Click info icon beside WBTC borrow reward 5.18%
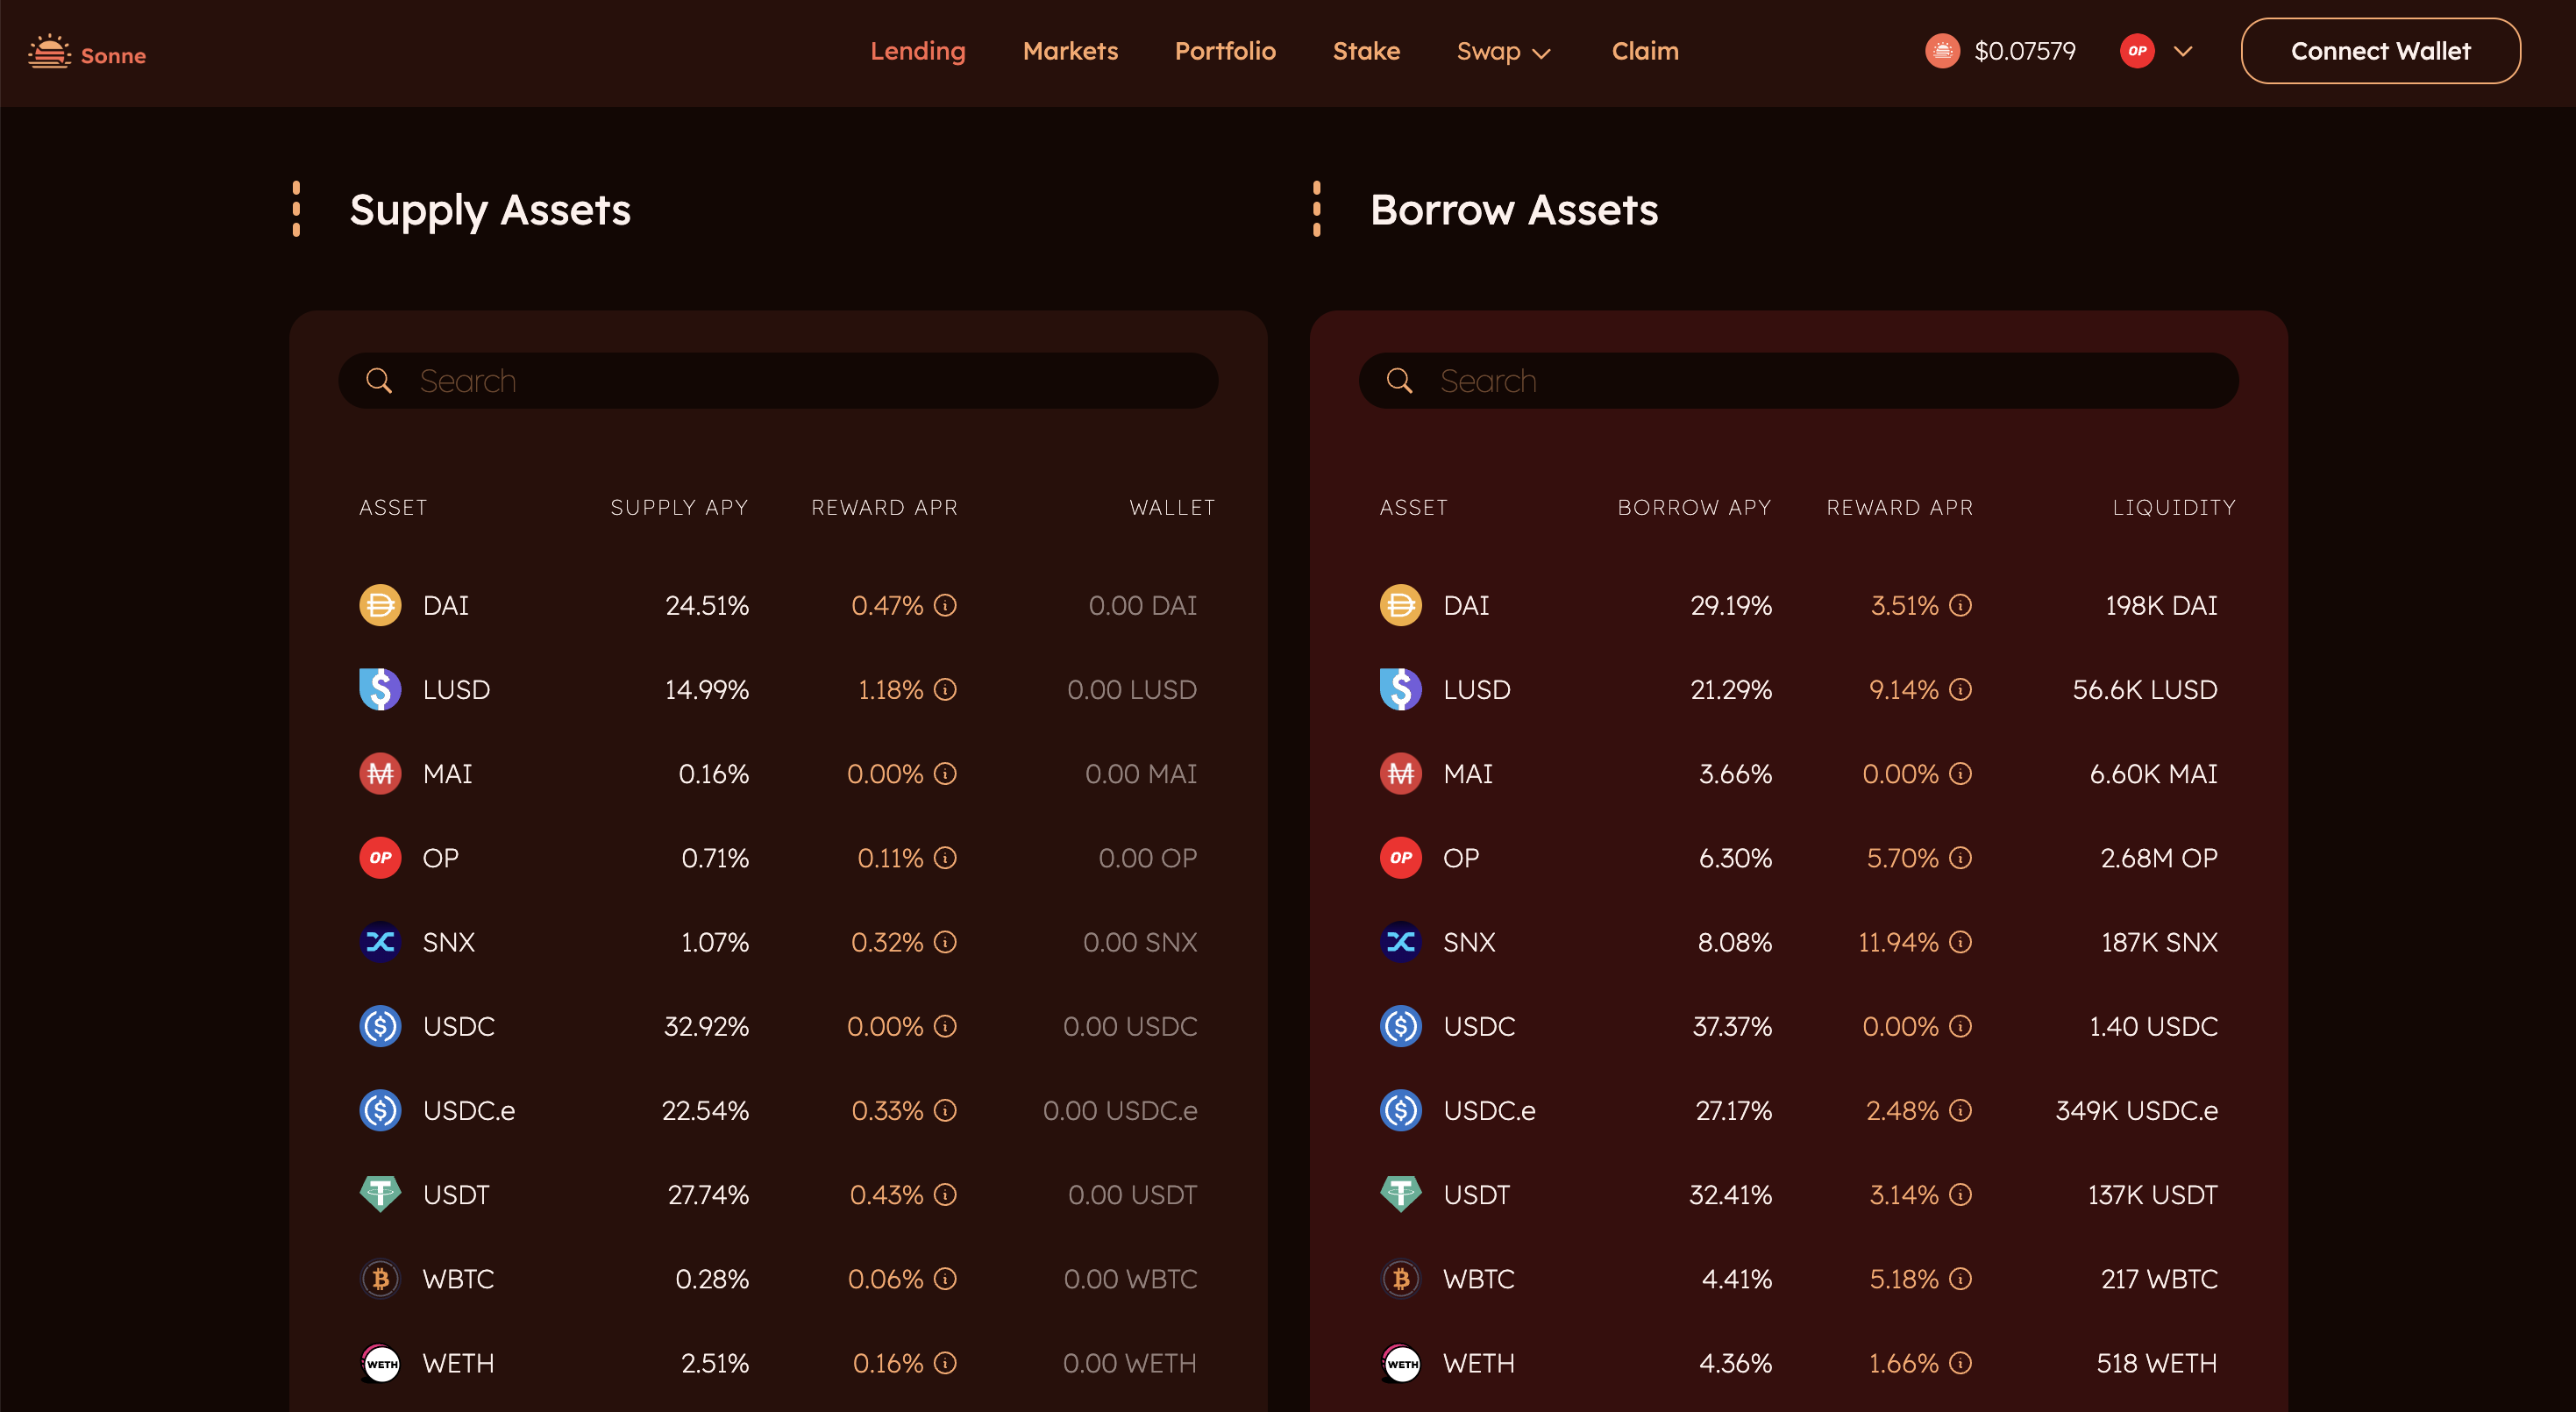The image size is (2576, 1412). [1961, 1278]
